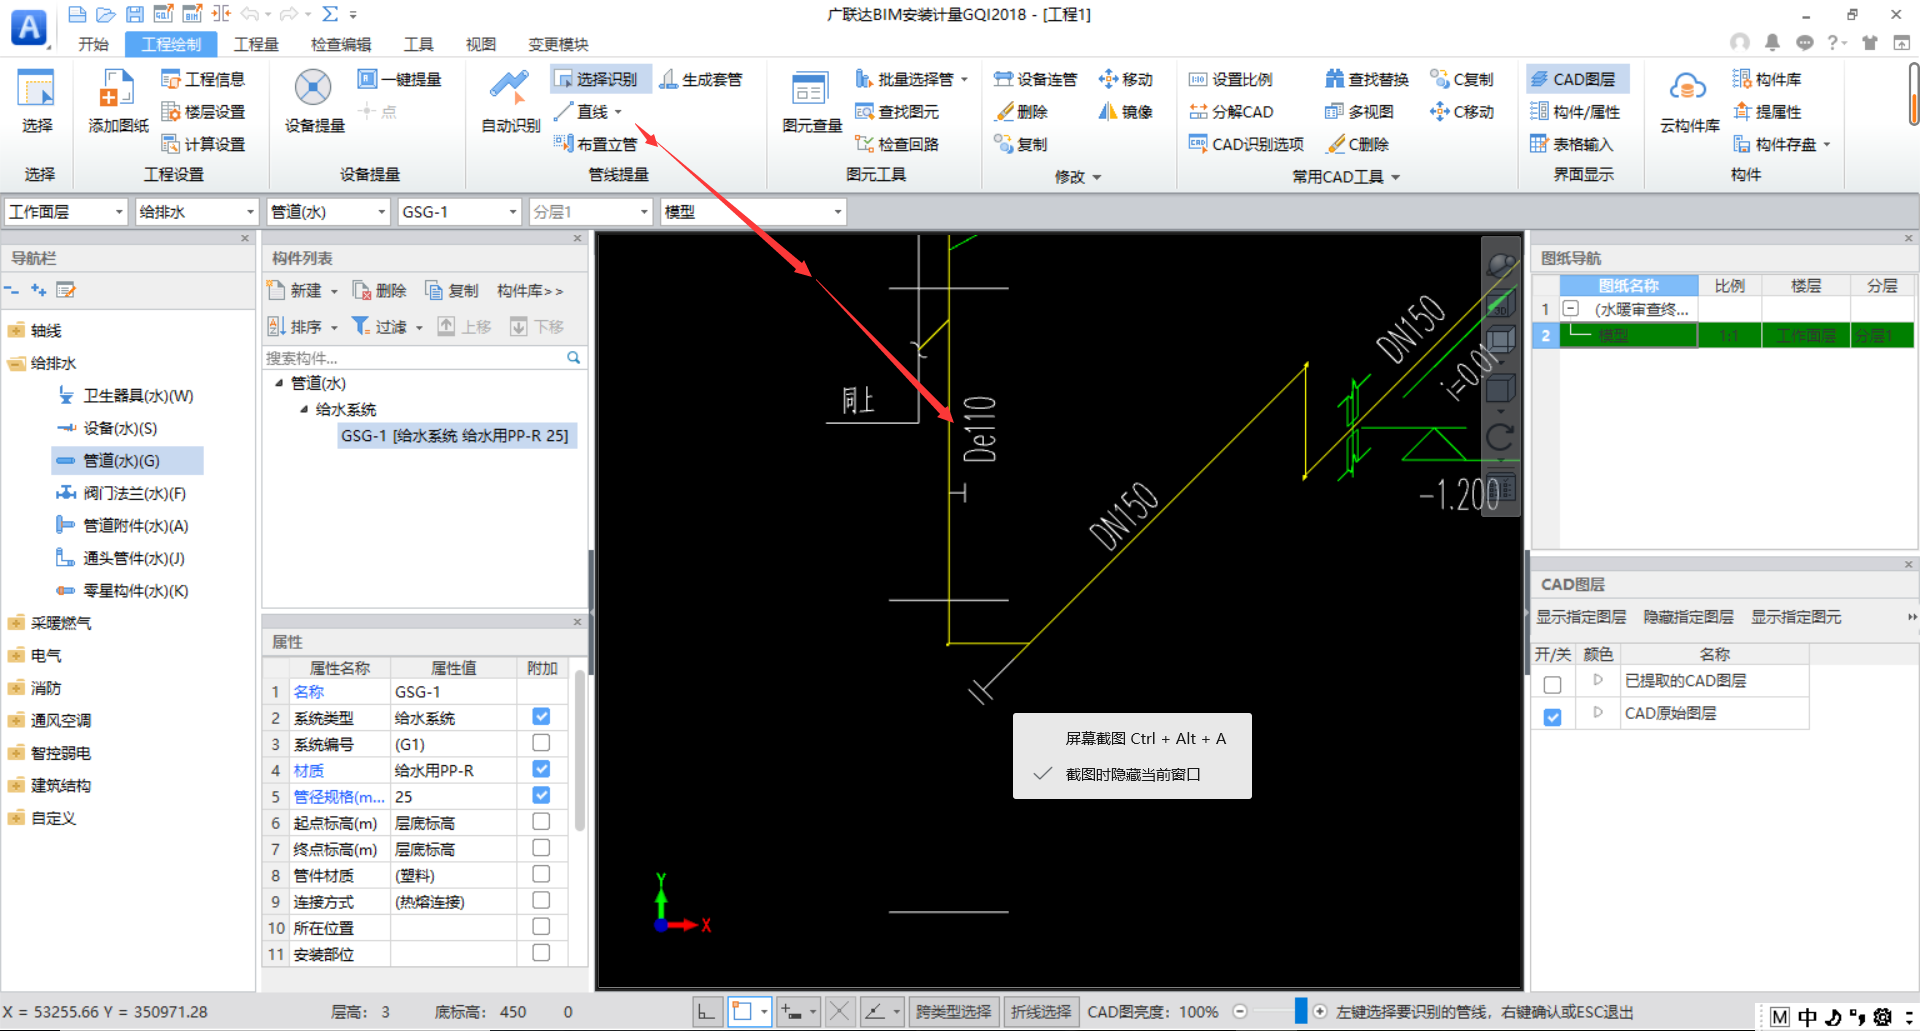Click 查找图元 (Find element)
This screenshot has width=1920, height=1031.
point(897,112)
